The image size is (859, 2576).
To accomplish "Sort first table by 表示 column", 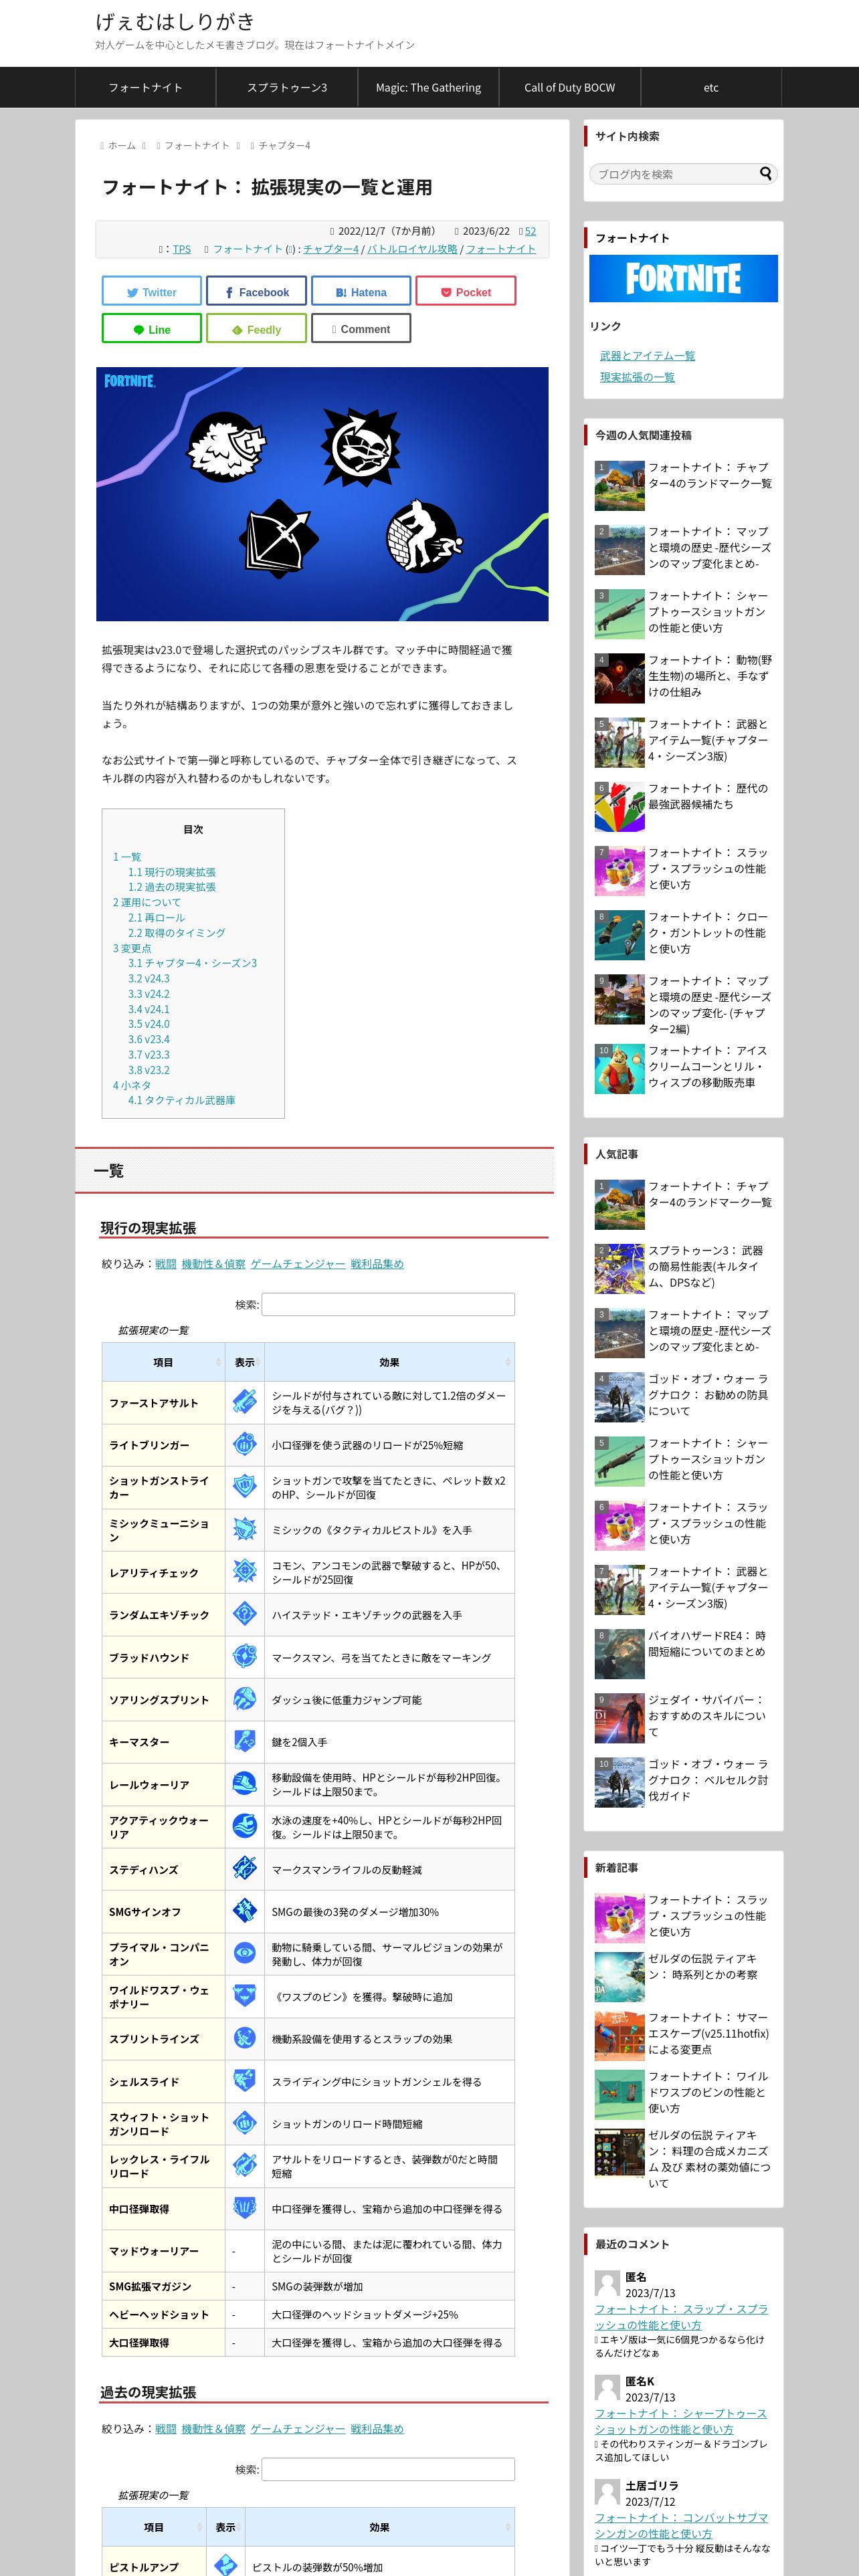I will point(244,1362).
